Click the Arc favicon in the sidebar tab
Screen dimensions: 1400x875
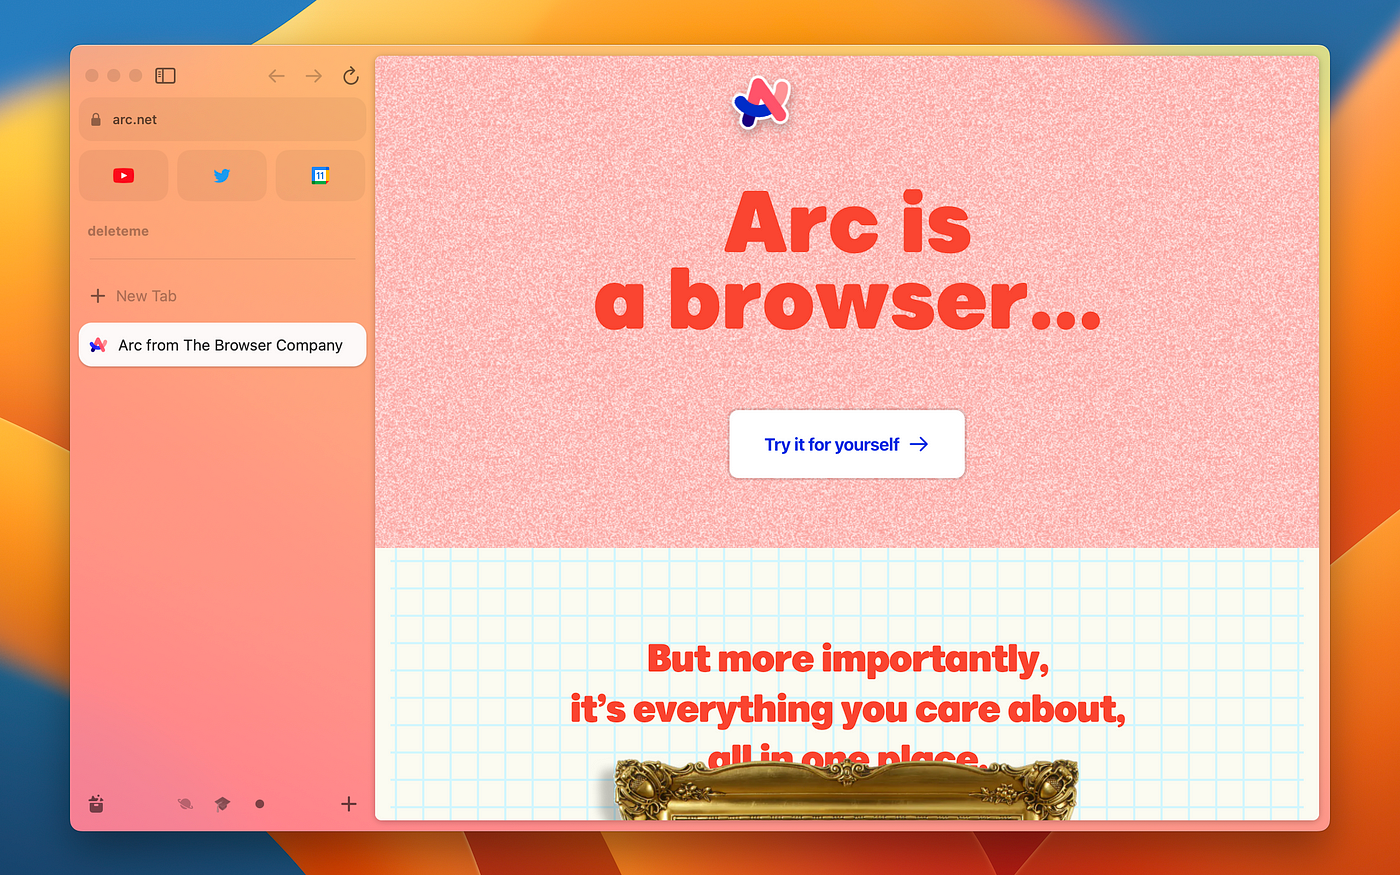[98, 345]
